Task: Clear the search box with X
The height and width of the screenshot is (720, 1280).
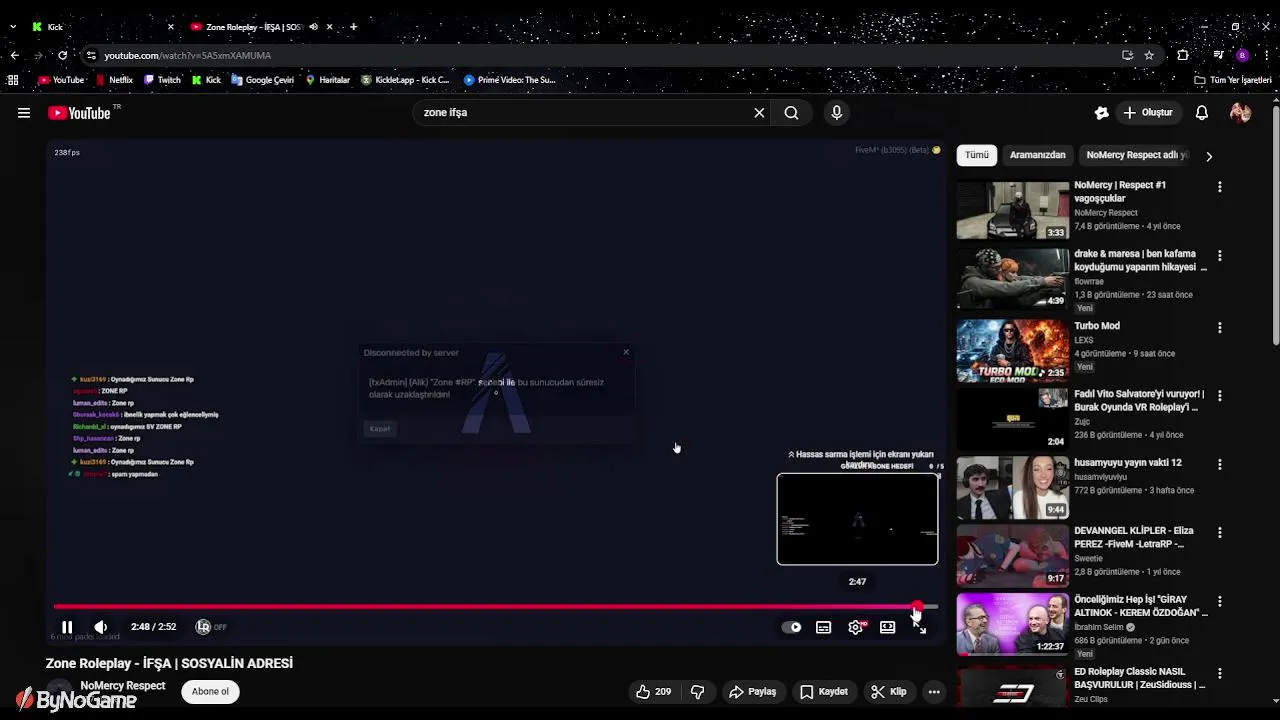Action: (759, 113)
